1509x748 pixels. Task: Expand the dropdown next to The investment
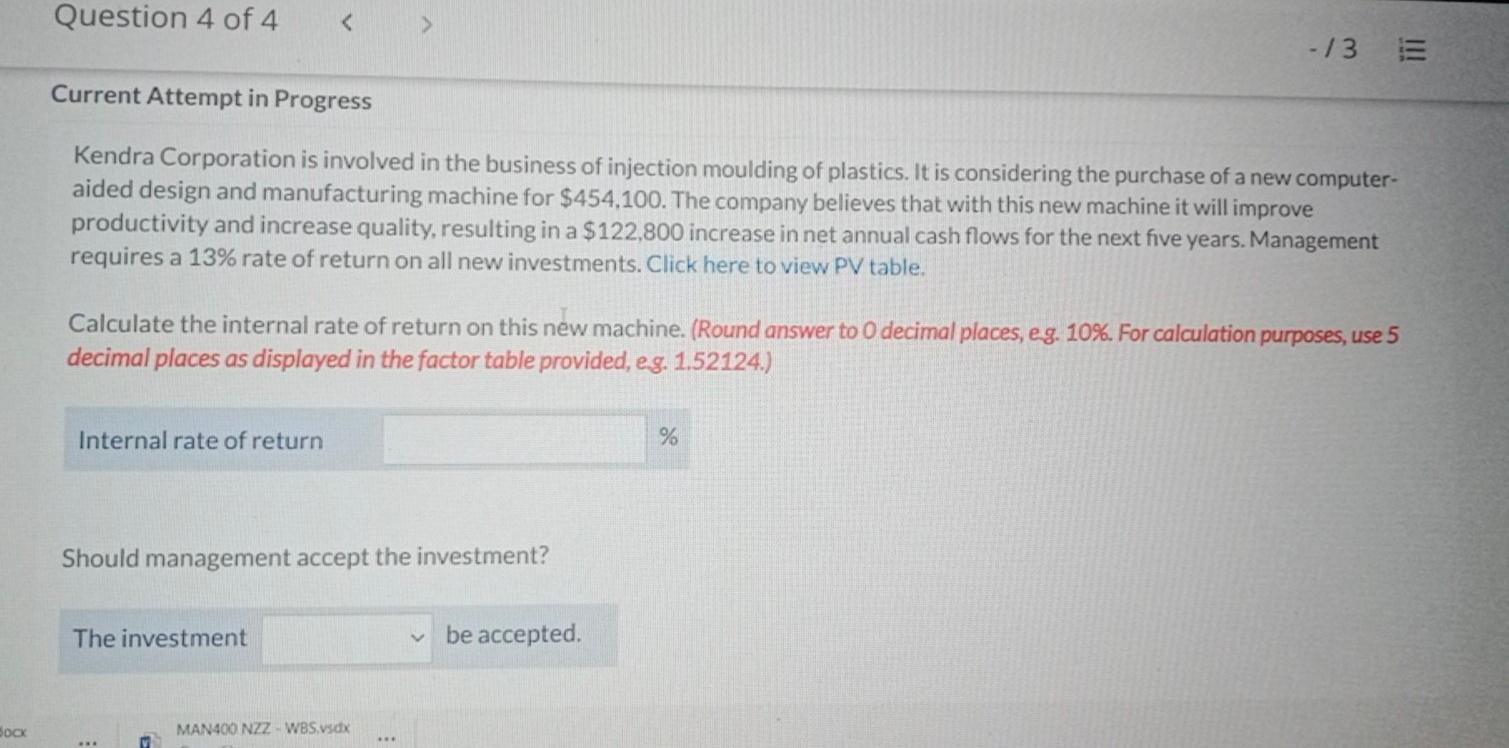pos(345,636)
